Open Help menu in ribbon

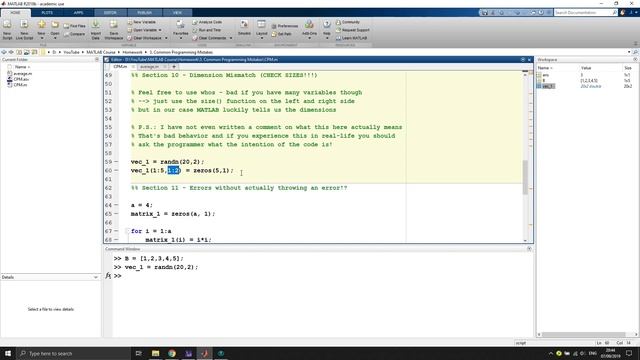327,30
